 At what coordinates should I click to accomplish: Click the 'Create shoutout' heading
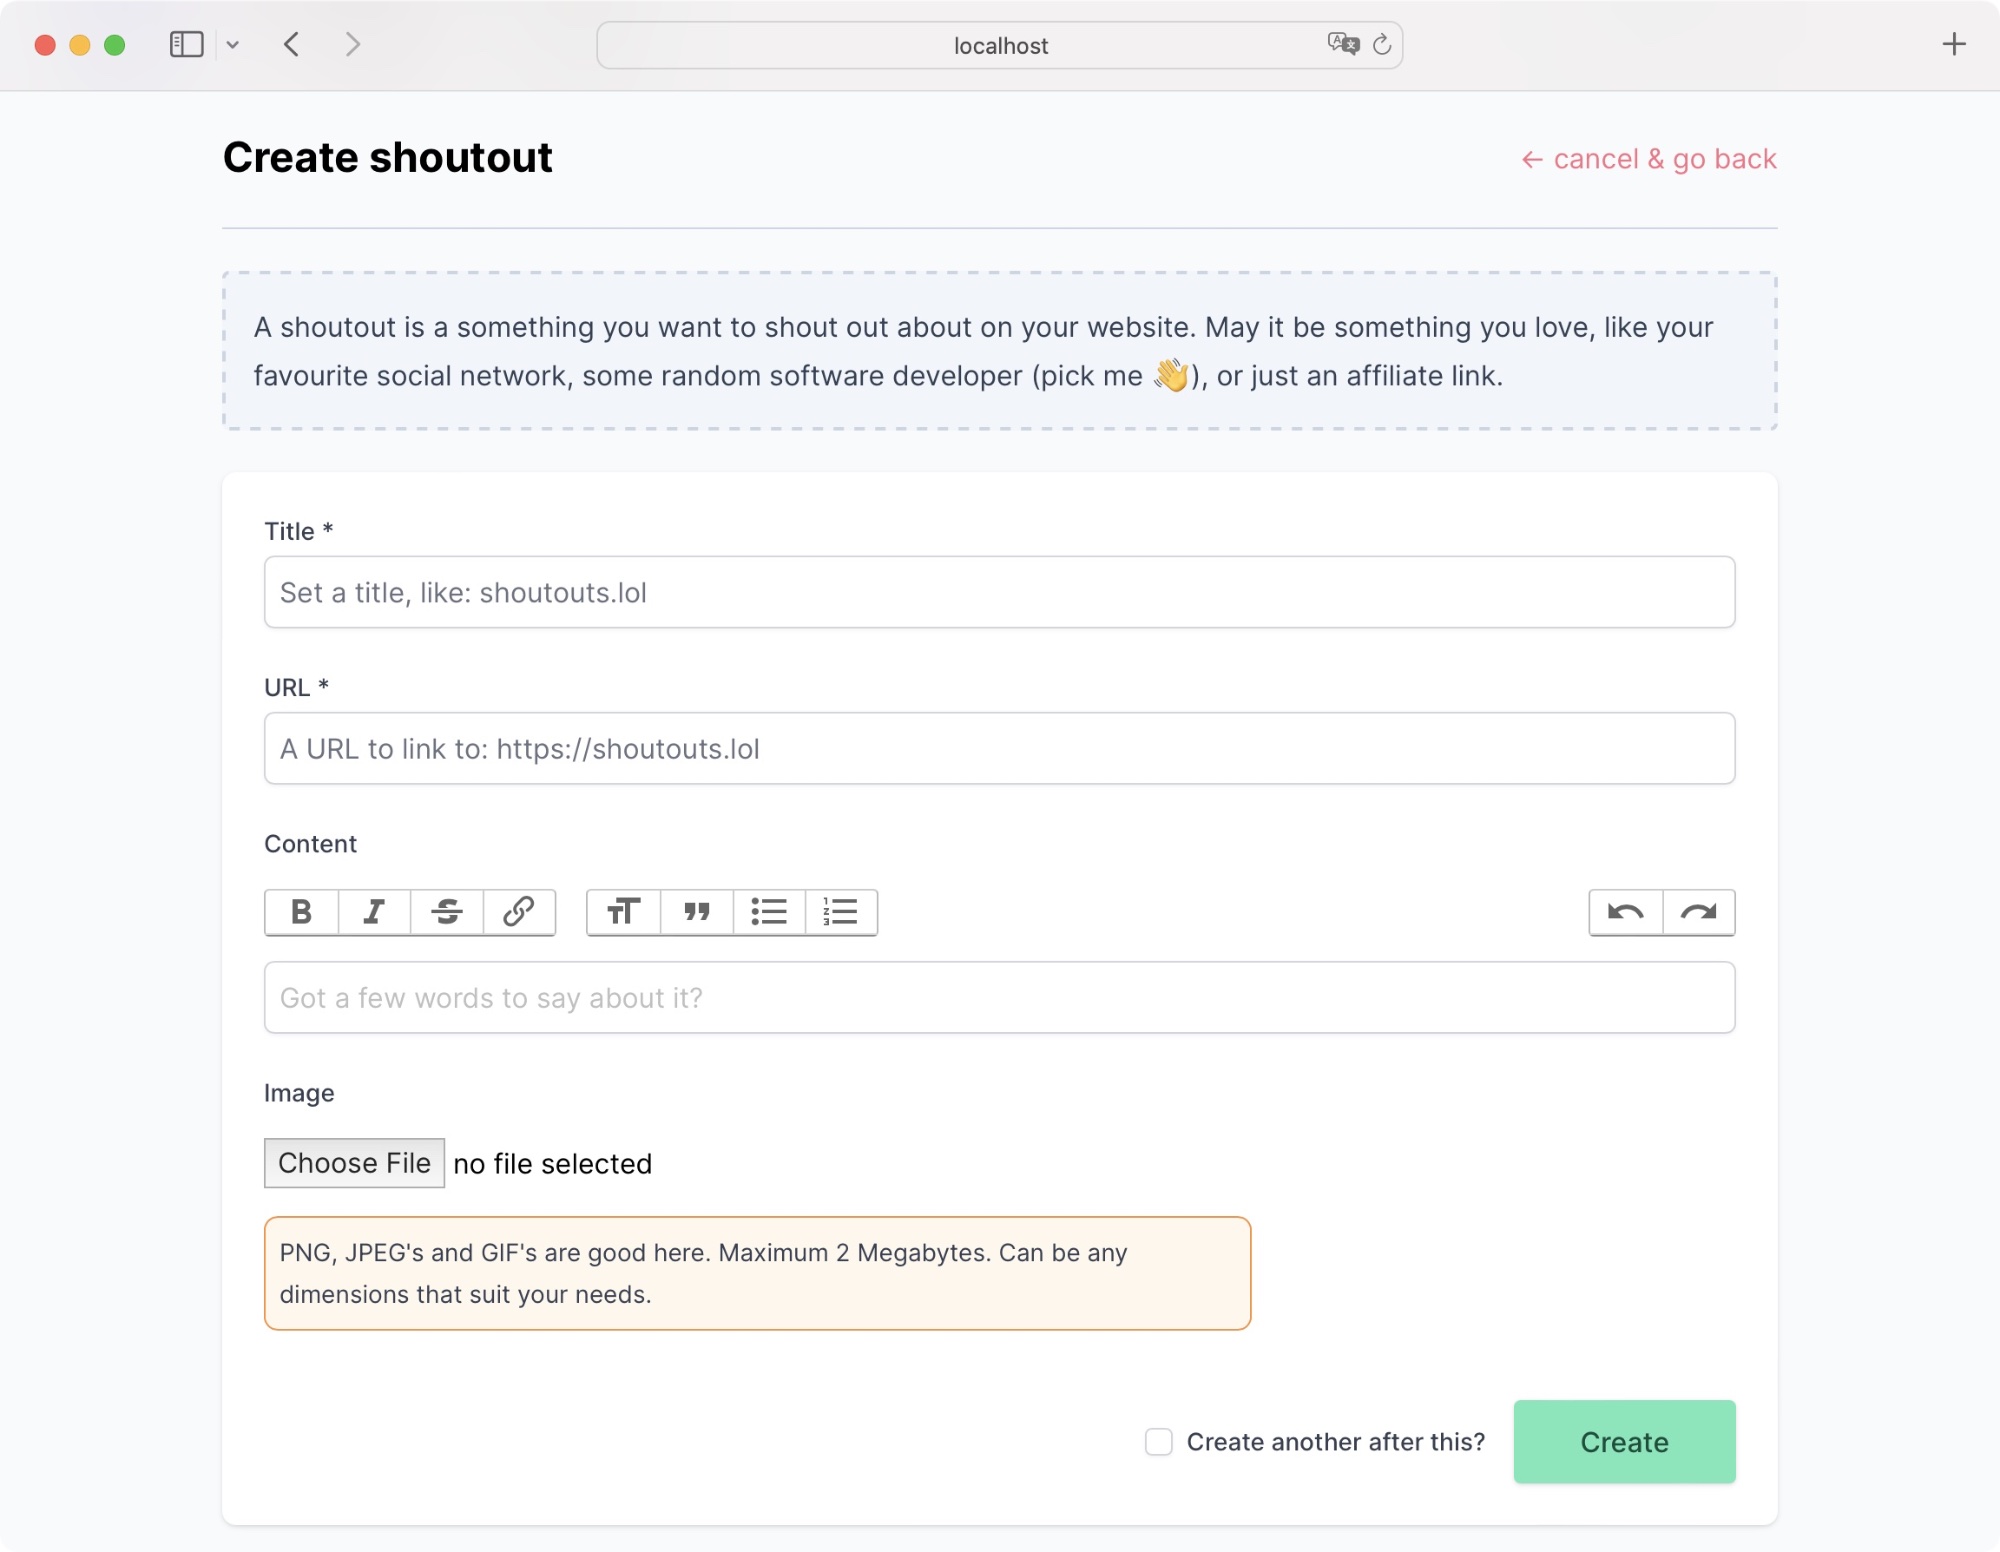tap(387, 158)
